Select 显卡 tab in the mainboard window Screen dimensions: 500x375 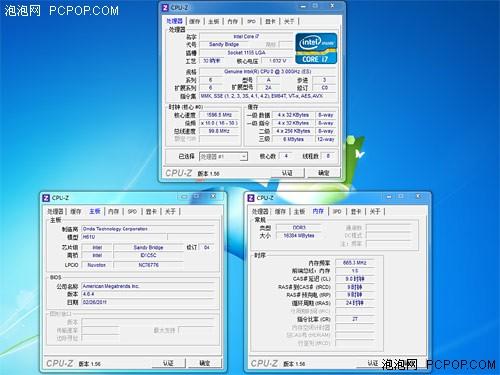[151, 211]
